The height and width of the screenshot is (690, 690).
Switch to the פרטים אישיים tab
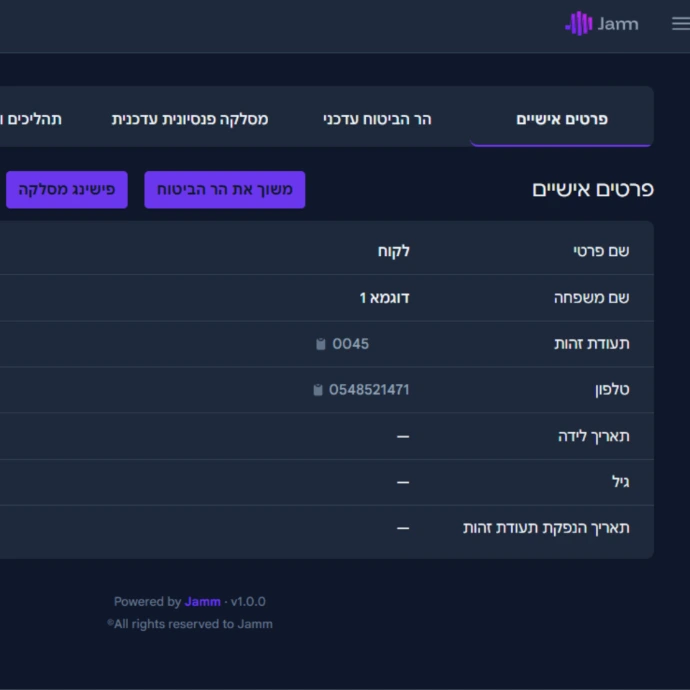tap(561, 119)
